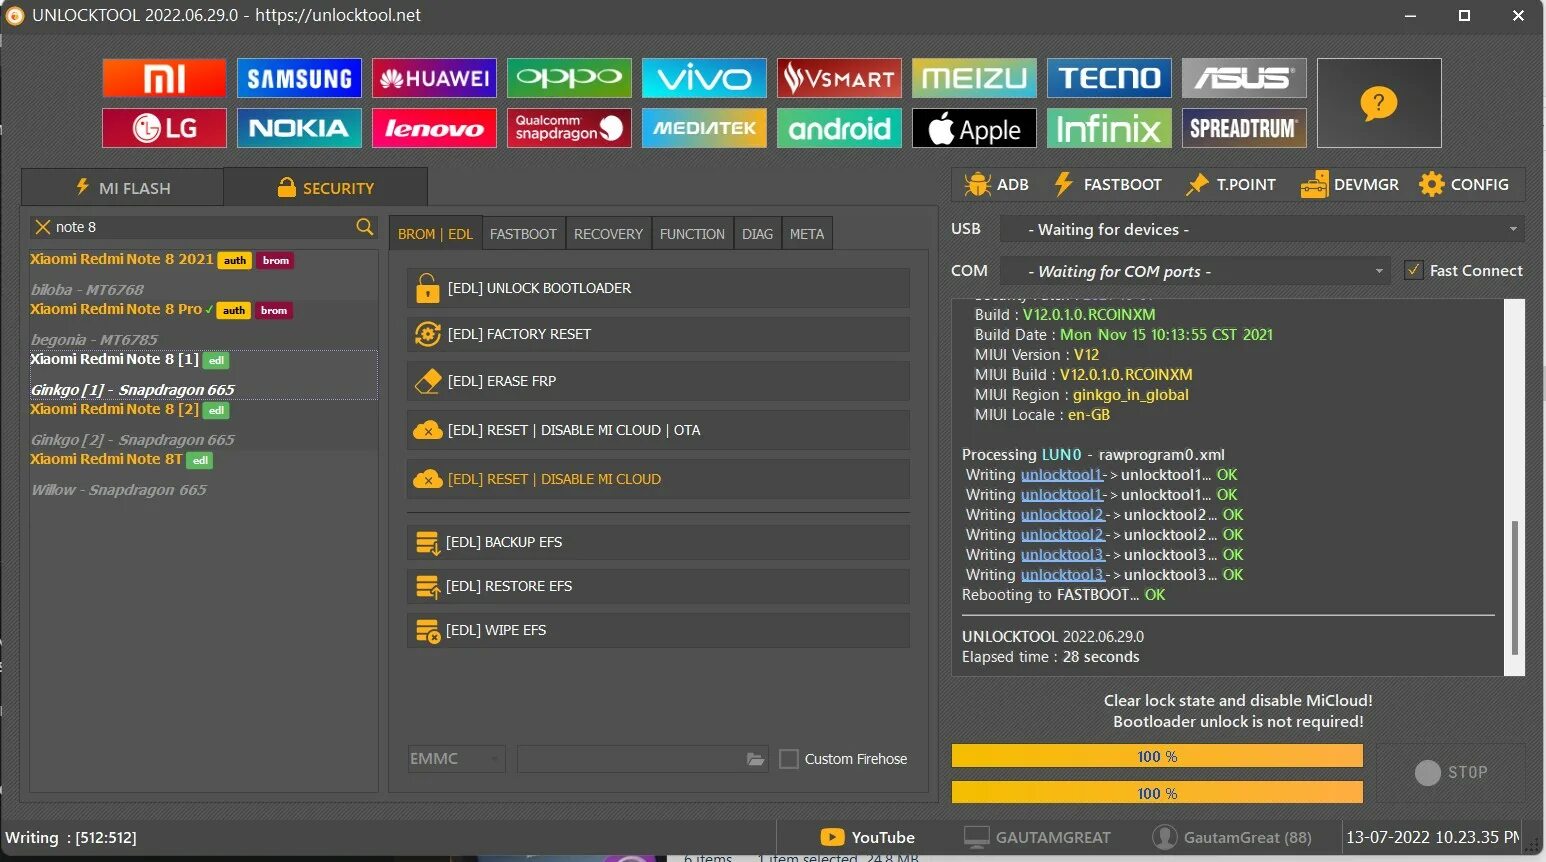
Task: Open the help question mark panel
Action: point(1379,103)
